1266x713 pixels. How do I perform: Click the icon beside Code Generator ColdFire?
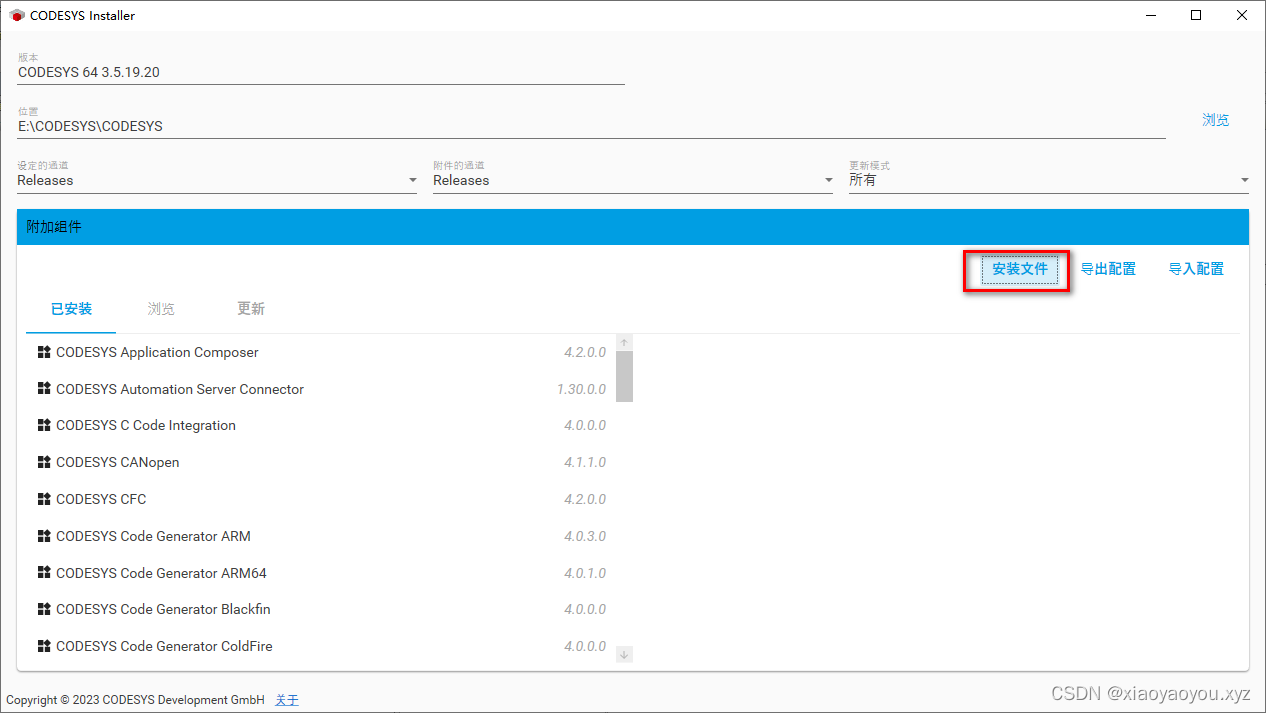point(44,646)
